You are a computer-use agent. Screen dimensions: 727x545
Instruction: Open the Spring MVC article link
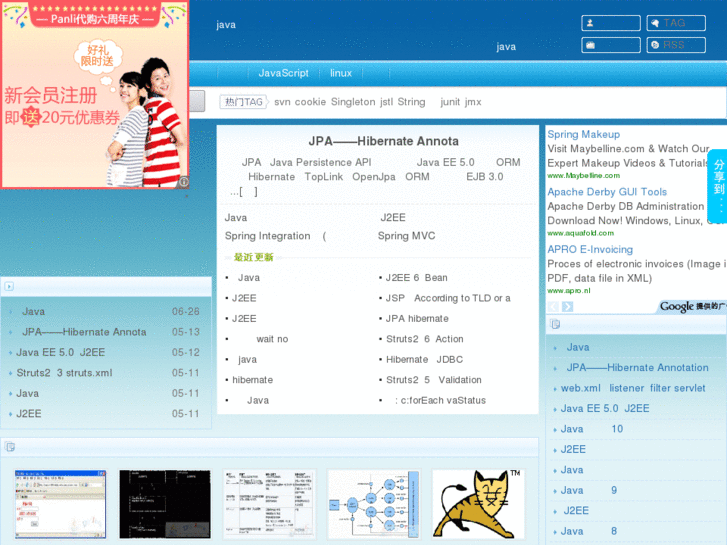[x=406, y=236]
